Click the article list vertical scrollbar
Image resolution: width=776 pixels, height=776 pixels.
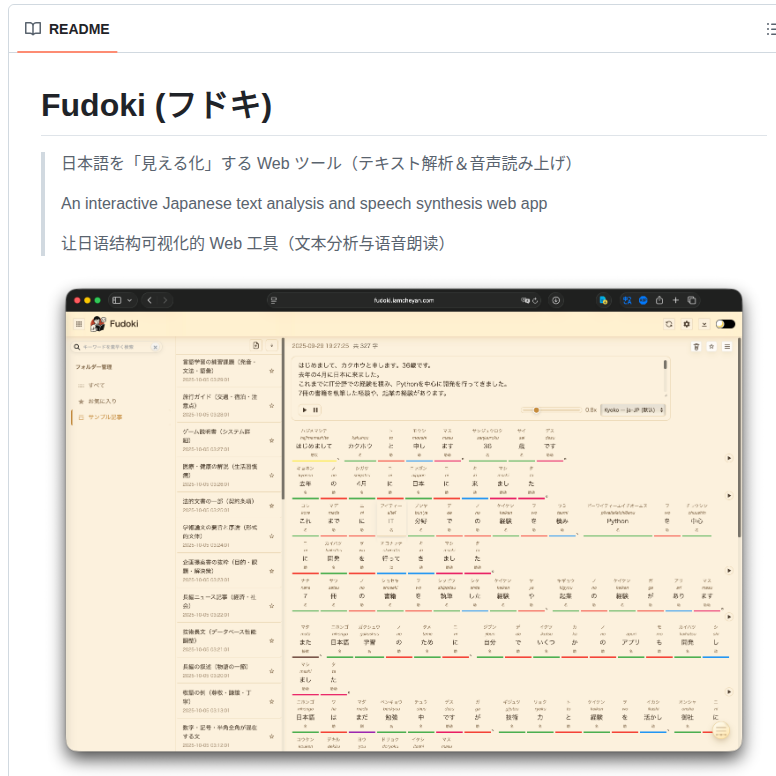pyautogui.click(x=283, y=419)
